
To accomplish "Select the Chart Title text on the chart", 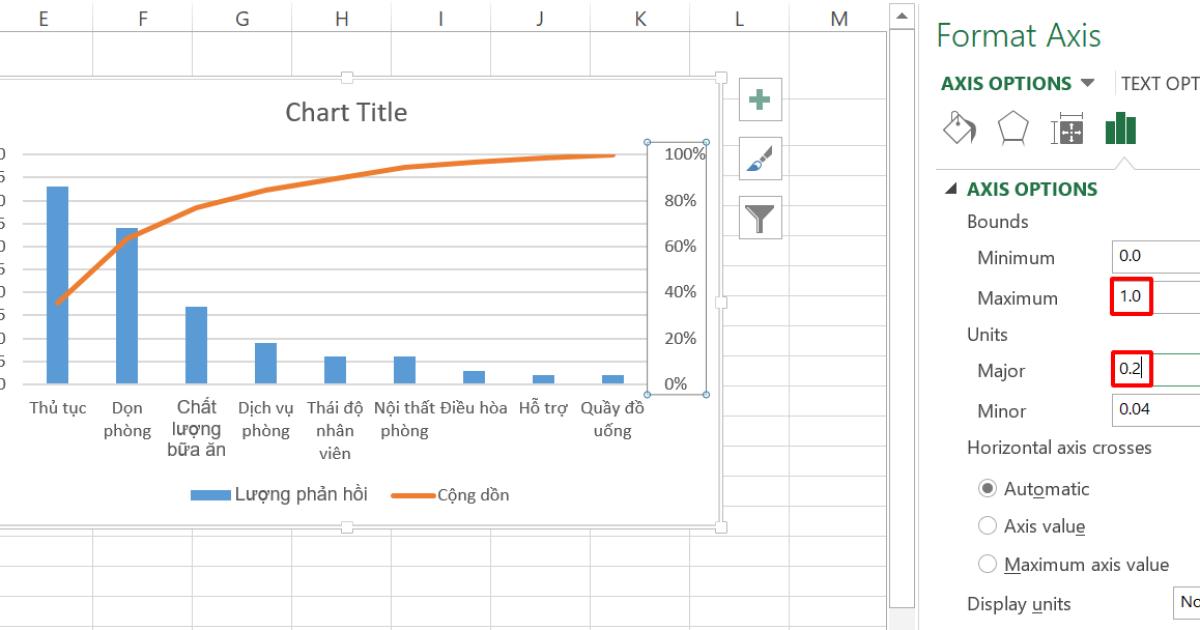I will click(346, 112).
